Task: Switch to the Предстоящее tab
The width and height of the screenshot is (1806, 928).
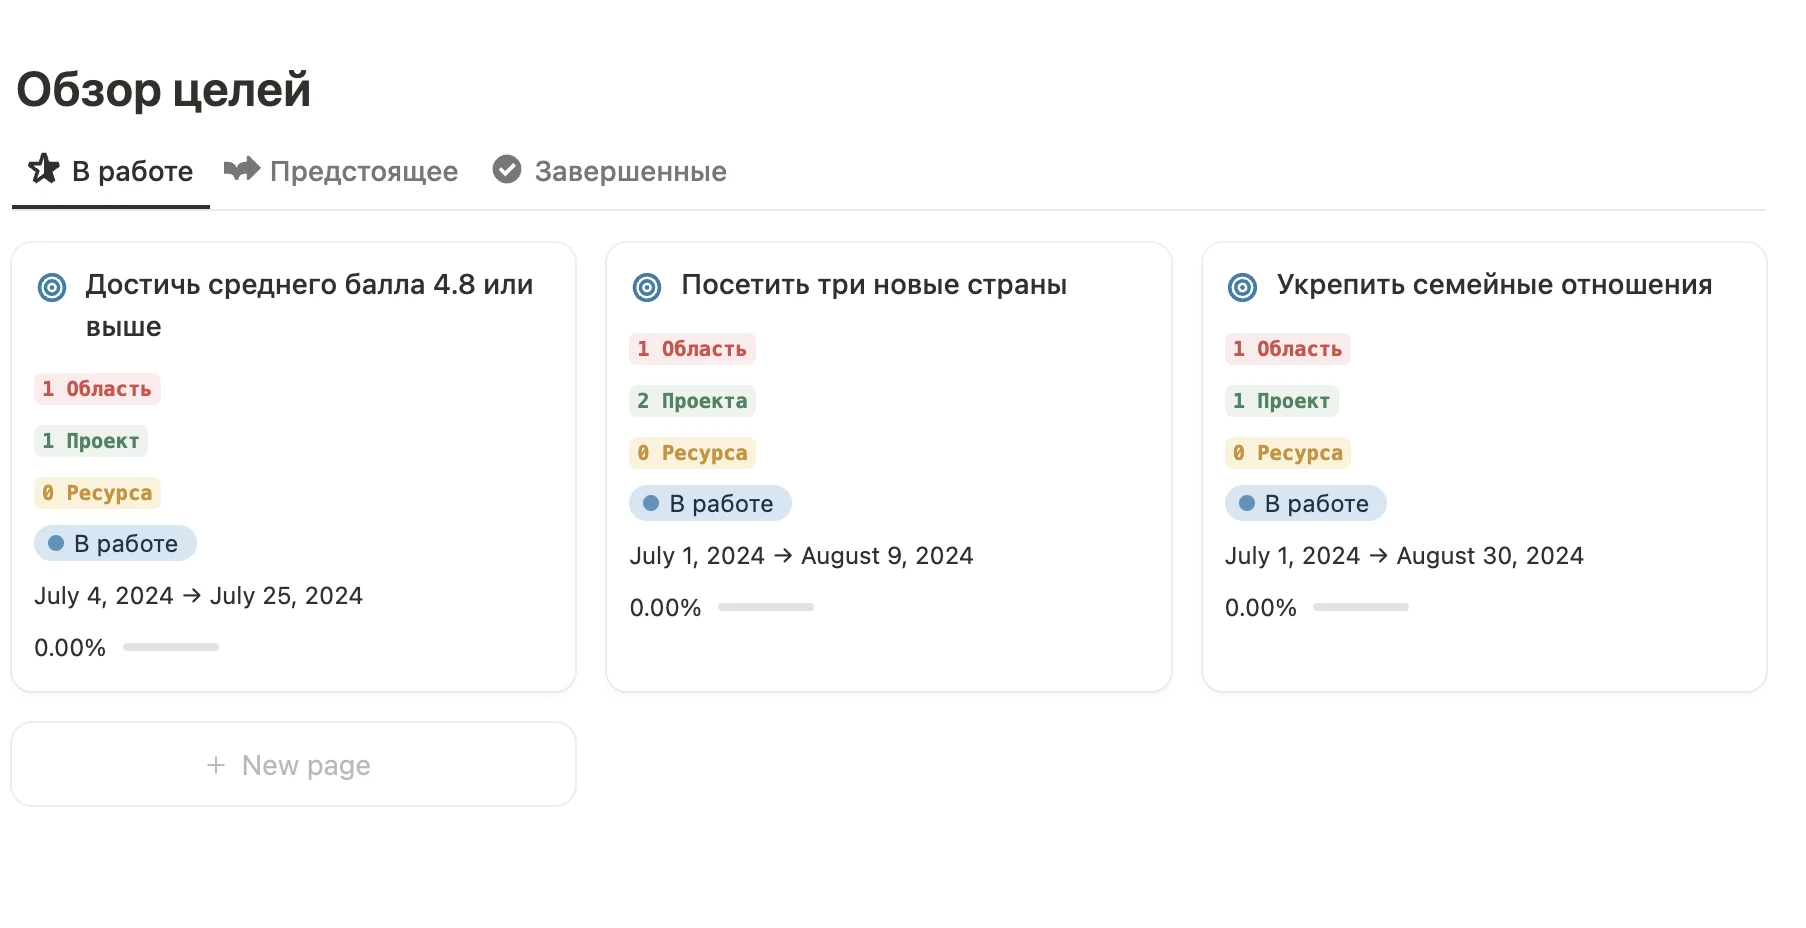Action: point(363,171)
